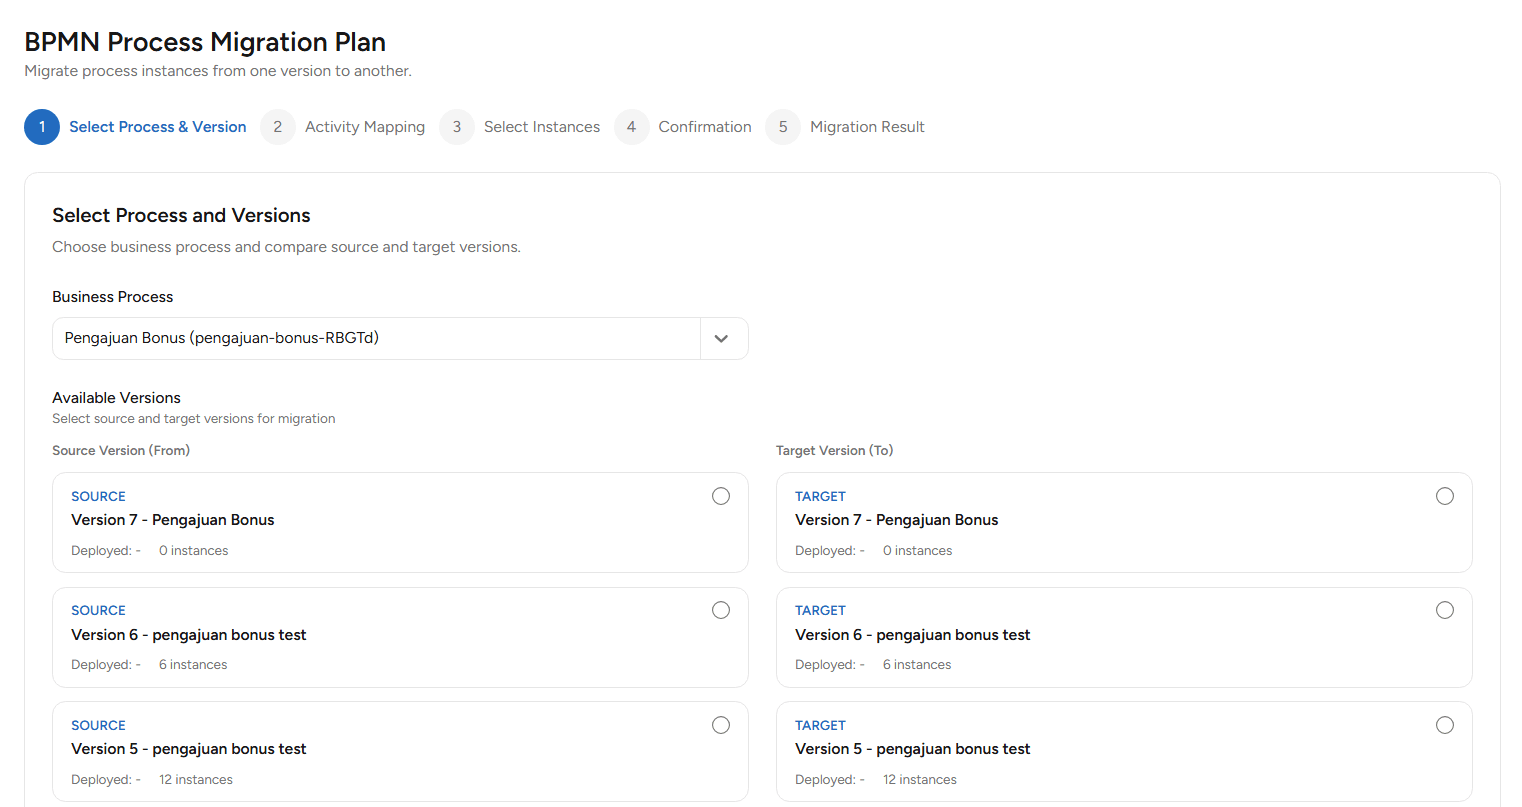
Task: Click '12 instances' in source Version 5 card
Action: click(x=196, y=780)
